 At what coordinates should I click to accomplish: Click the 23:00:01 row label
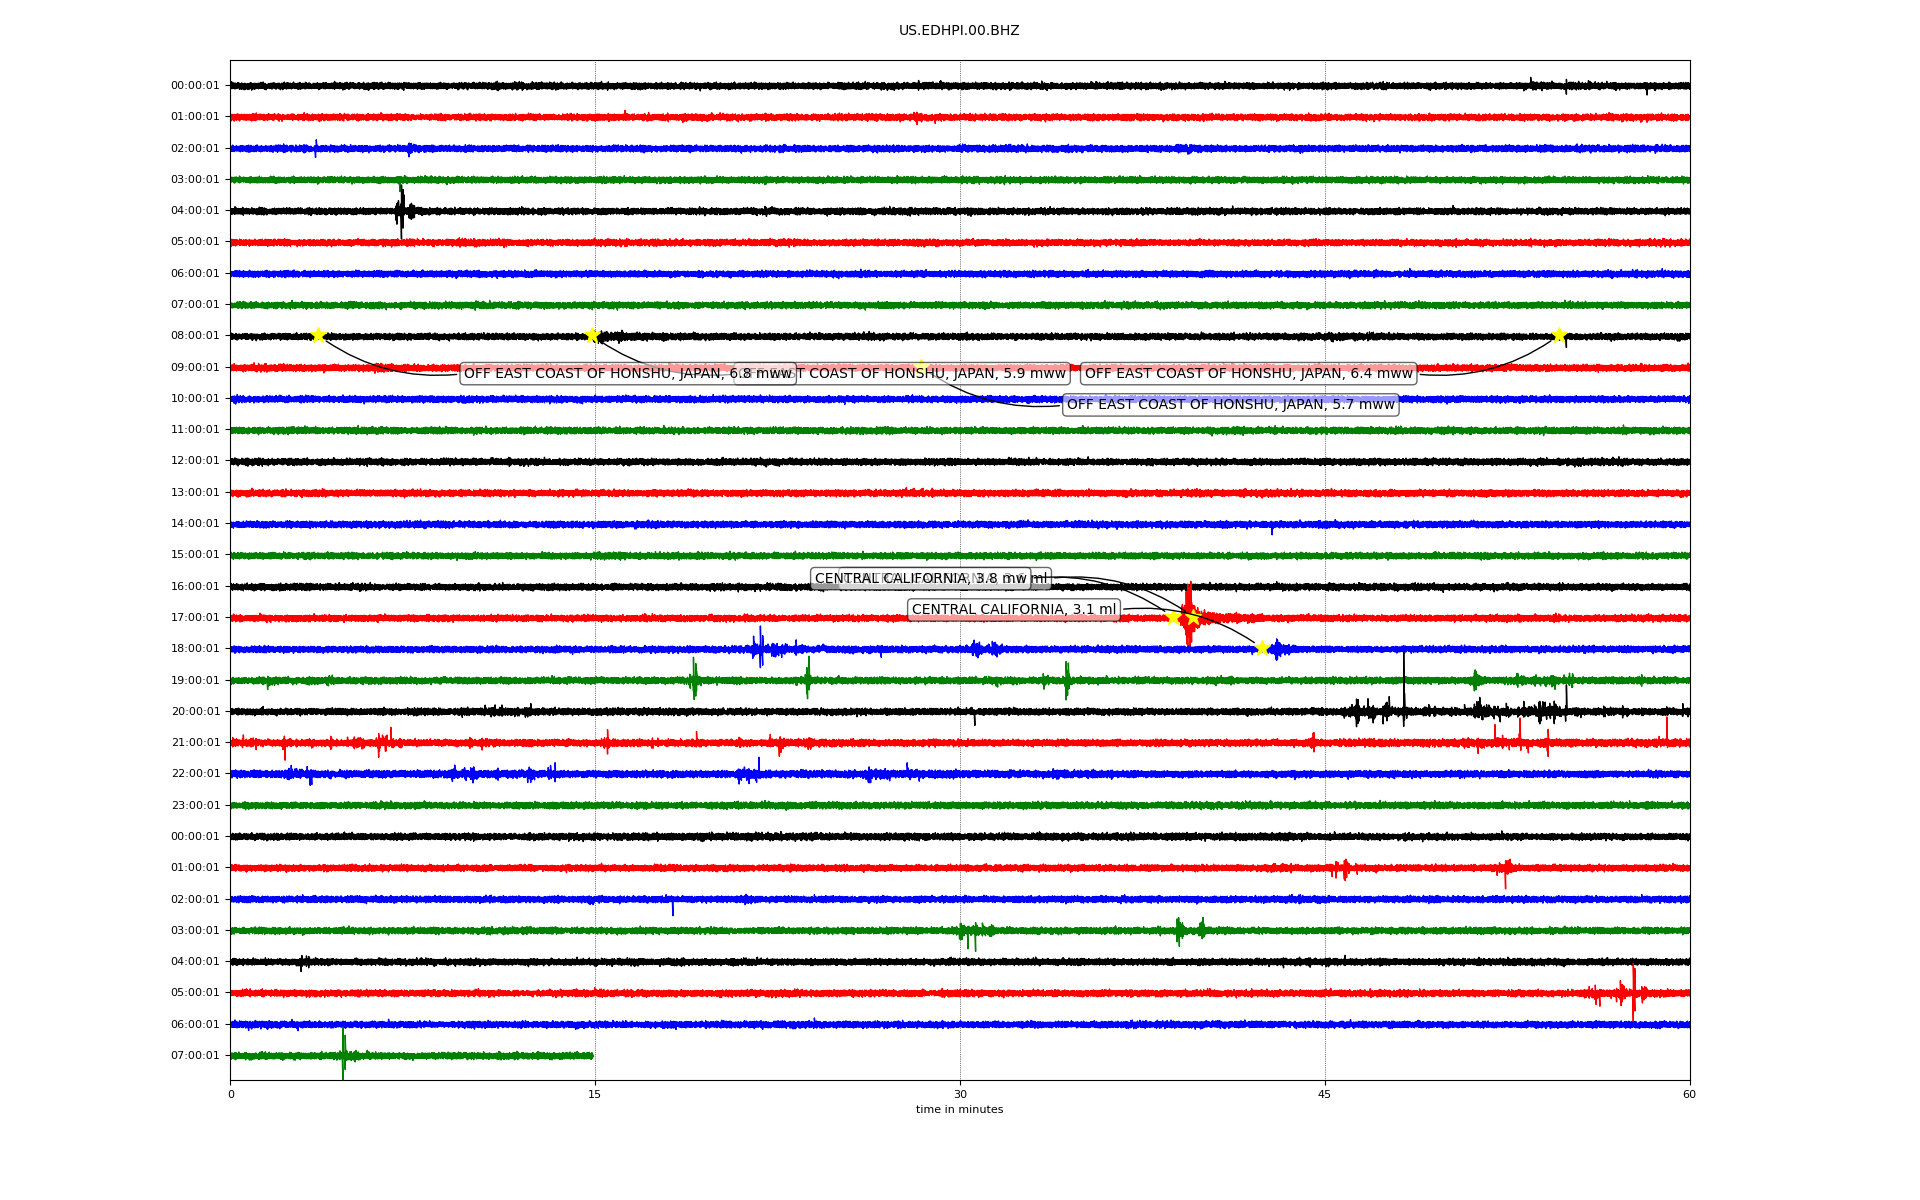pos(195,805)
